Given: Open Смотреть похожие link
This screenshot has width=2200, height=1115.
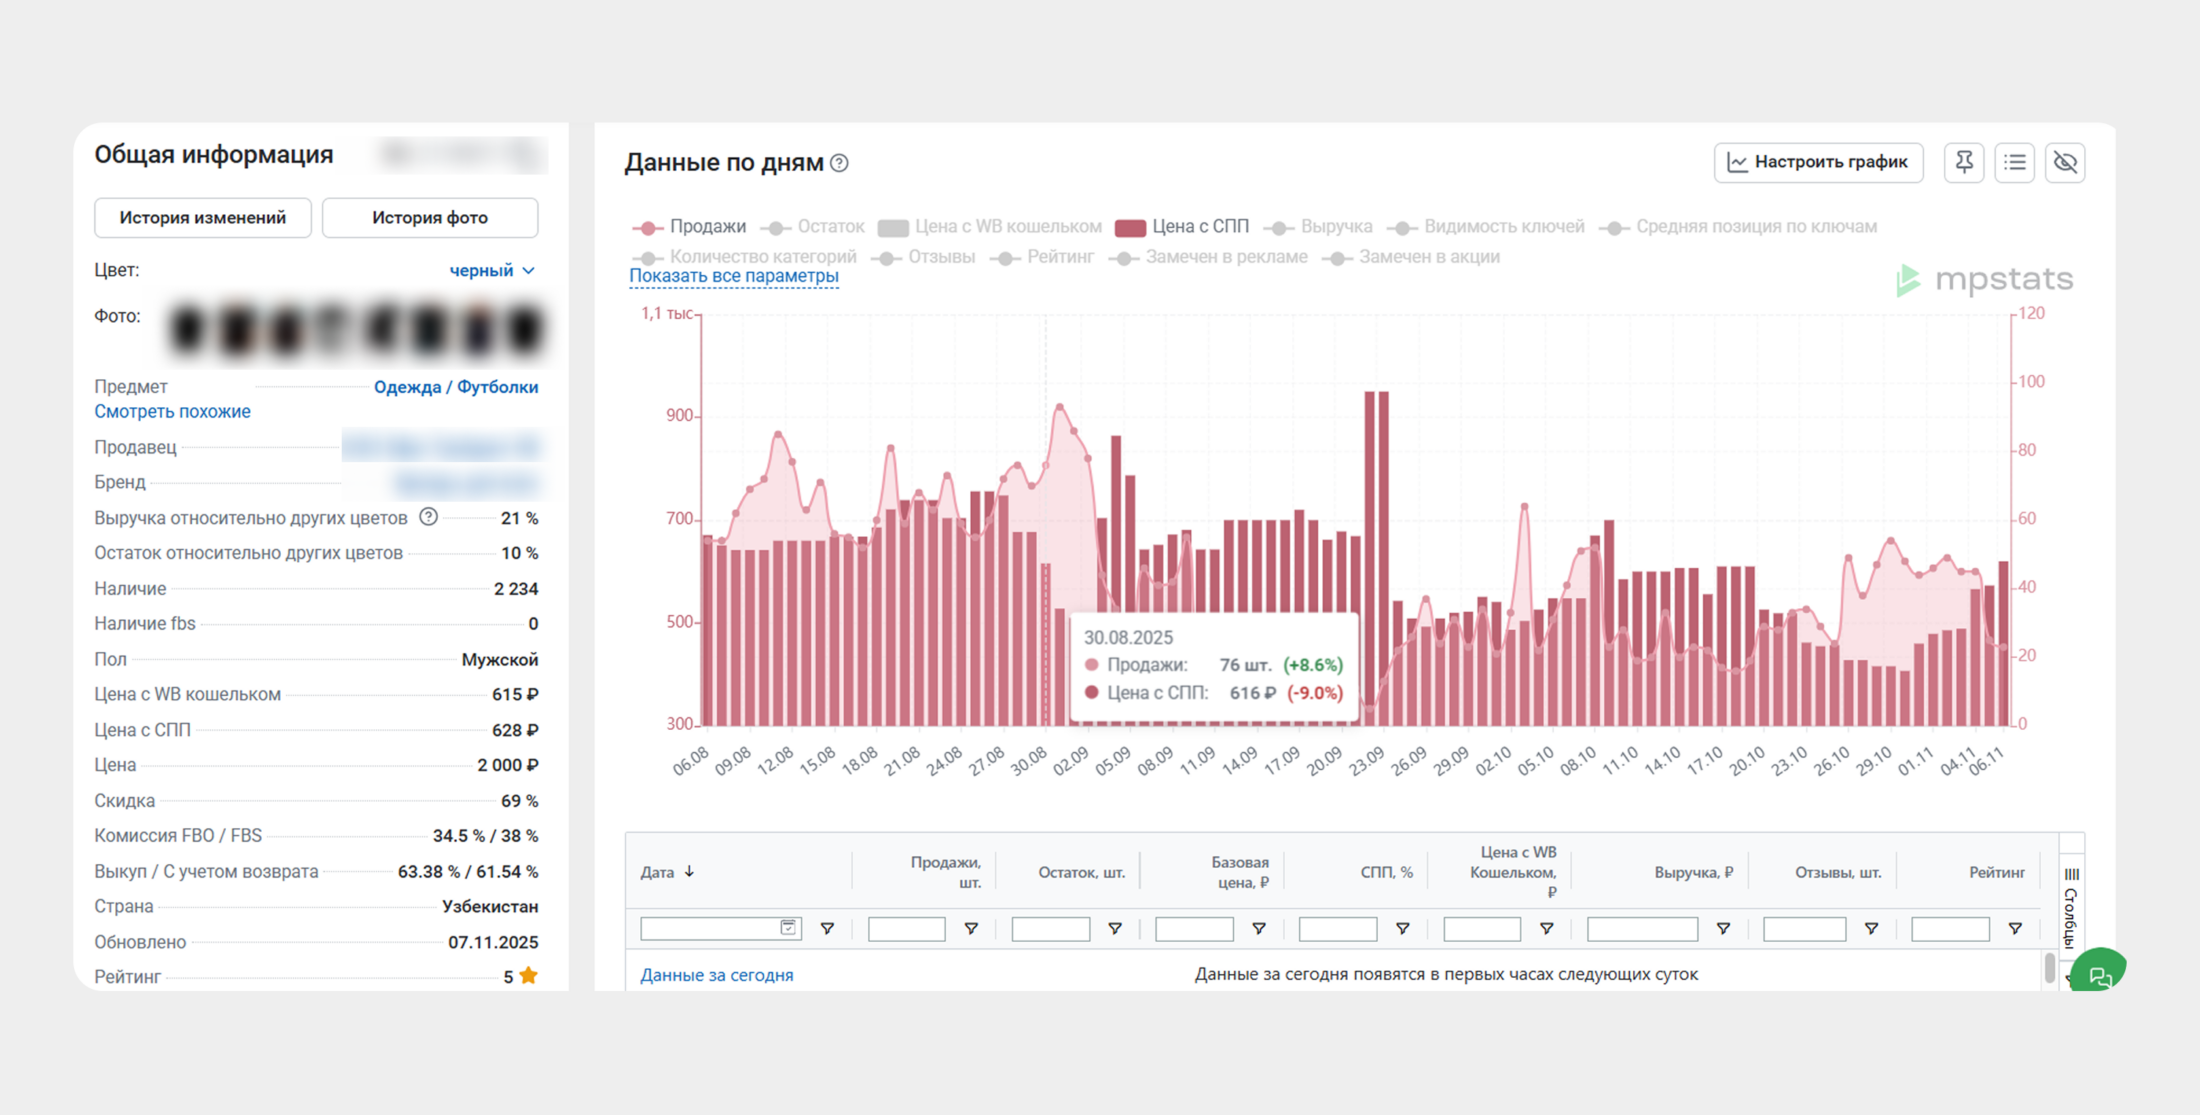Looking at the screenshot, I should 172,412.
